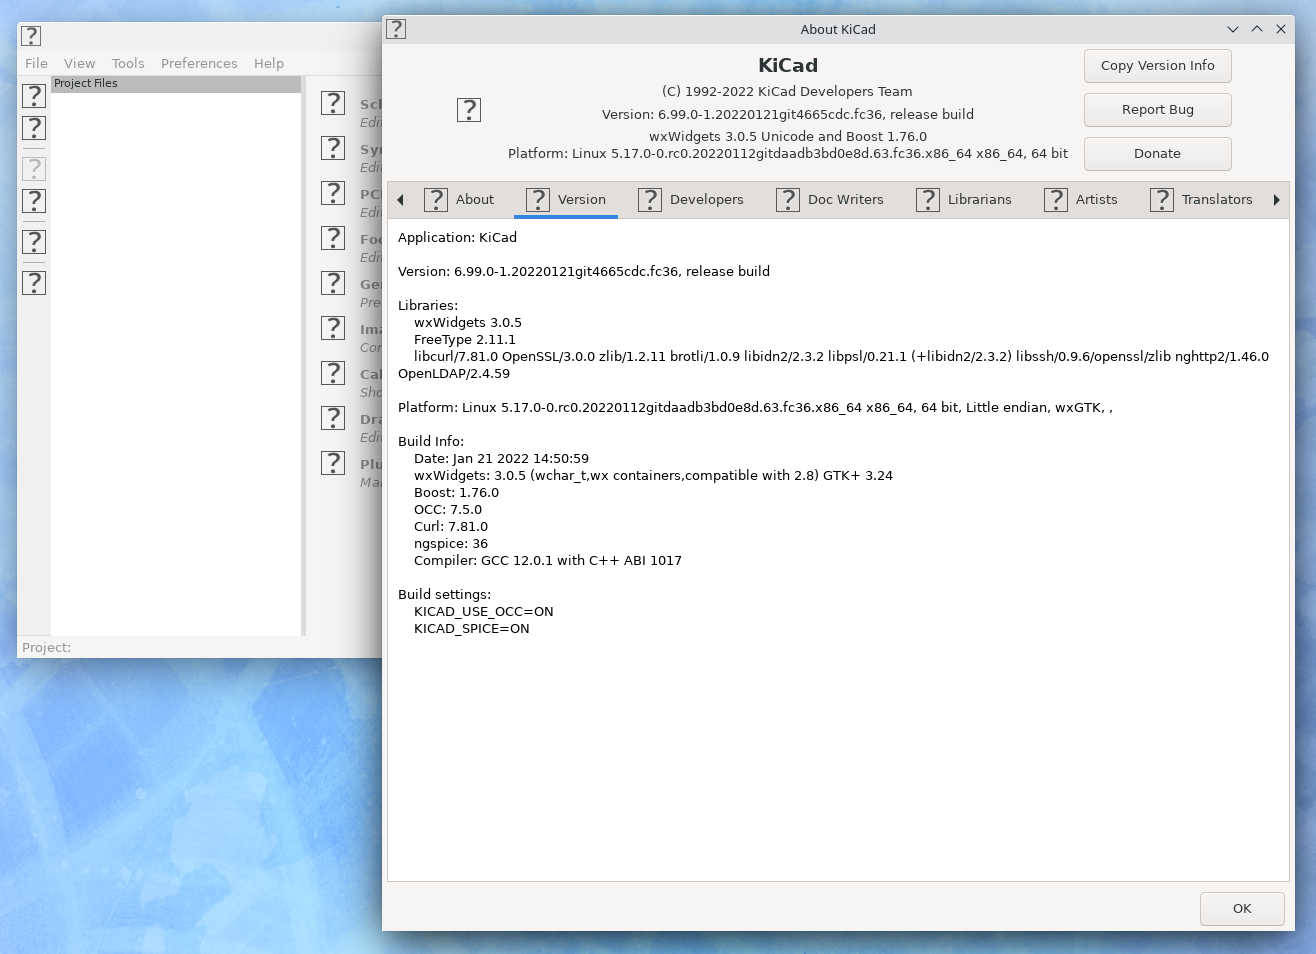Viewport: 1316px width, 954px height.
Task: Click the Copy Version Info button
Action: tap(1158, 66)
